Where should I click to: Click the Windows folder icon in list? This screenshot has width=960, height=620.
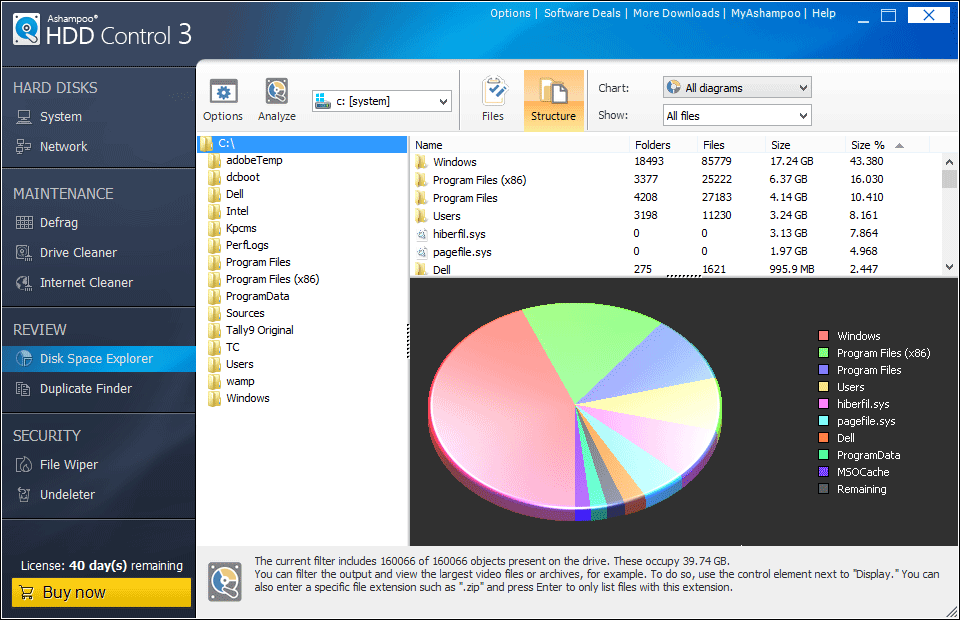[421, 162]
